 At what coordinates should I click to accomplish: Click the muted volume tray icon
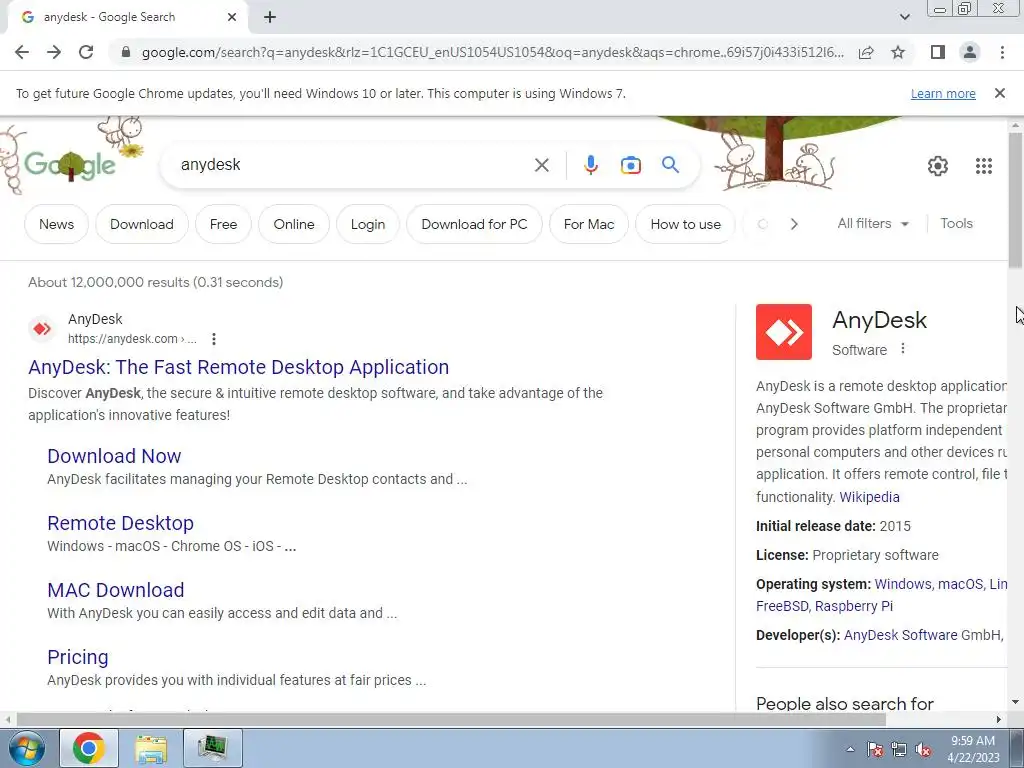(x=923, y=750)
